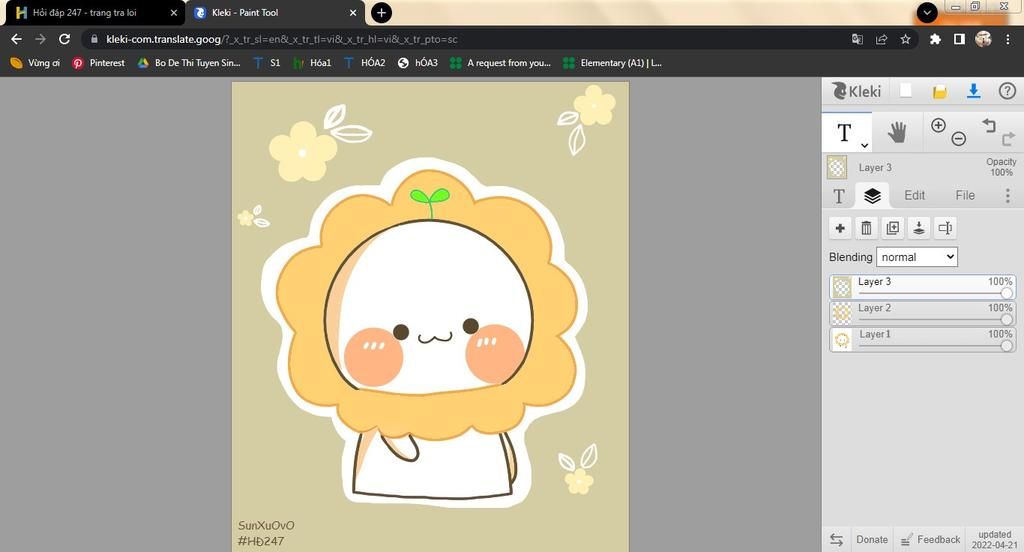1024x552 pixels.
Task: Open the Google Translate icon in address bar
Action: (x=857, y=39)
